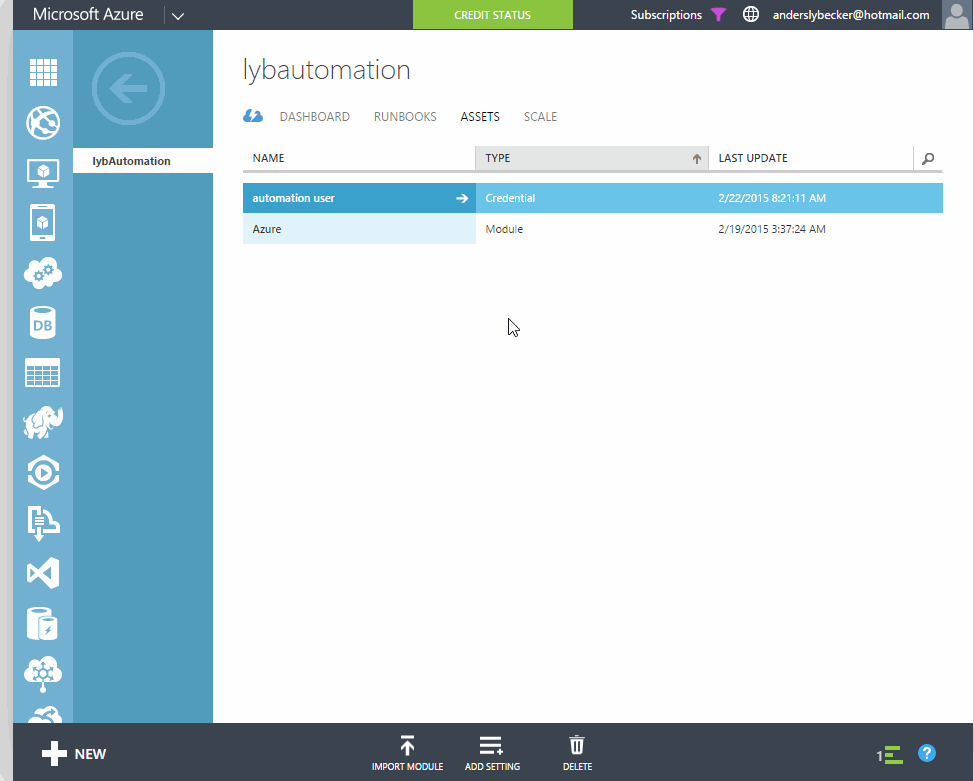Open Visual Studio Online icon
974x781 pixels.
pos(43,573)
